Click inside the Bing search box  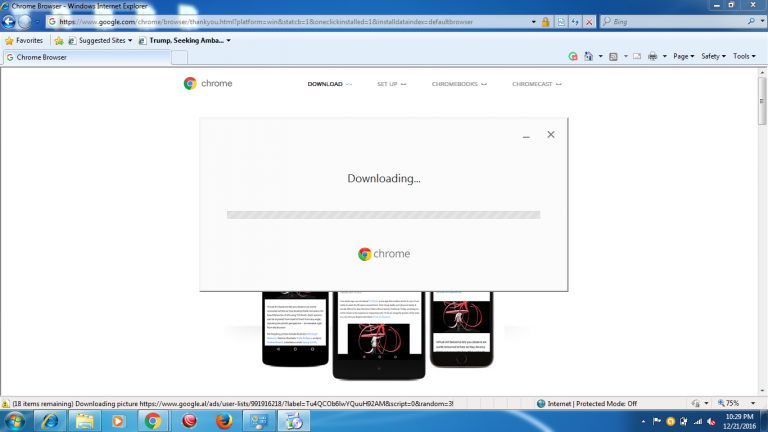click(670, 21)
